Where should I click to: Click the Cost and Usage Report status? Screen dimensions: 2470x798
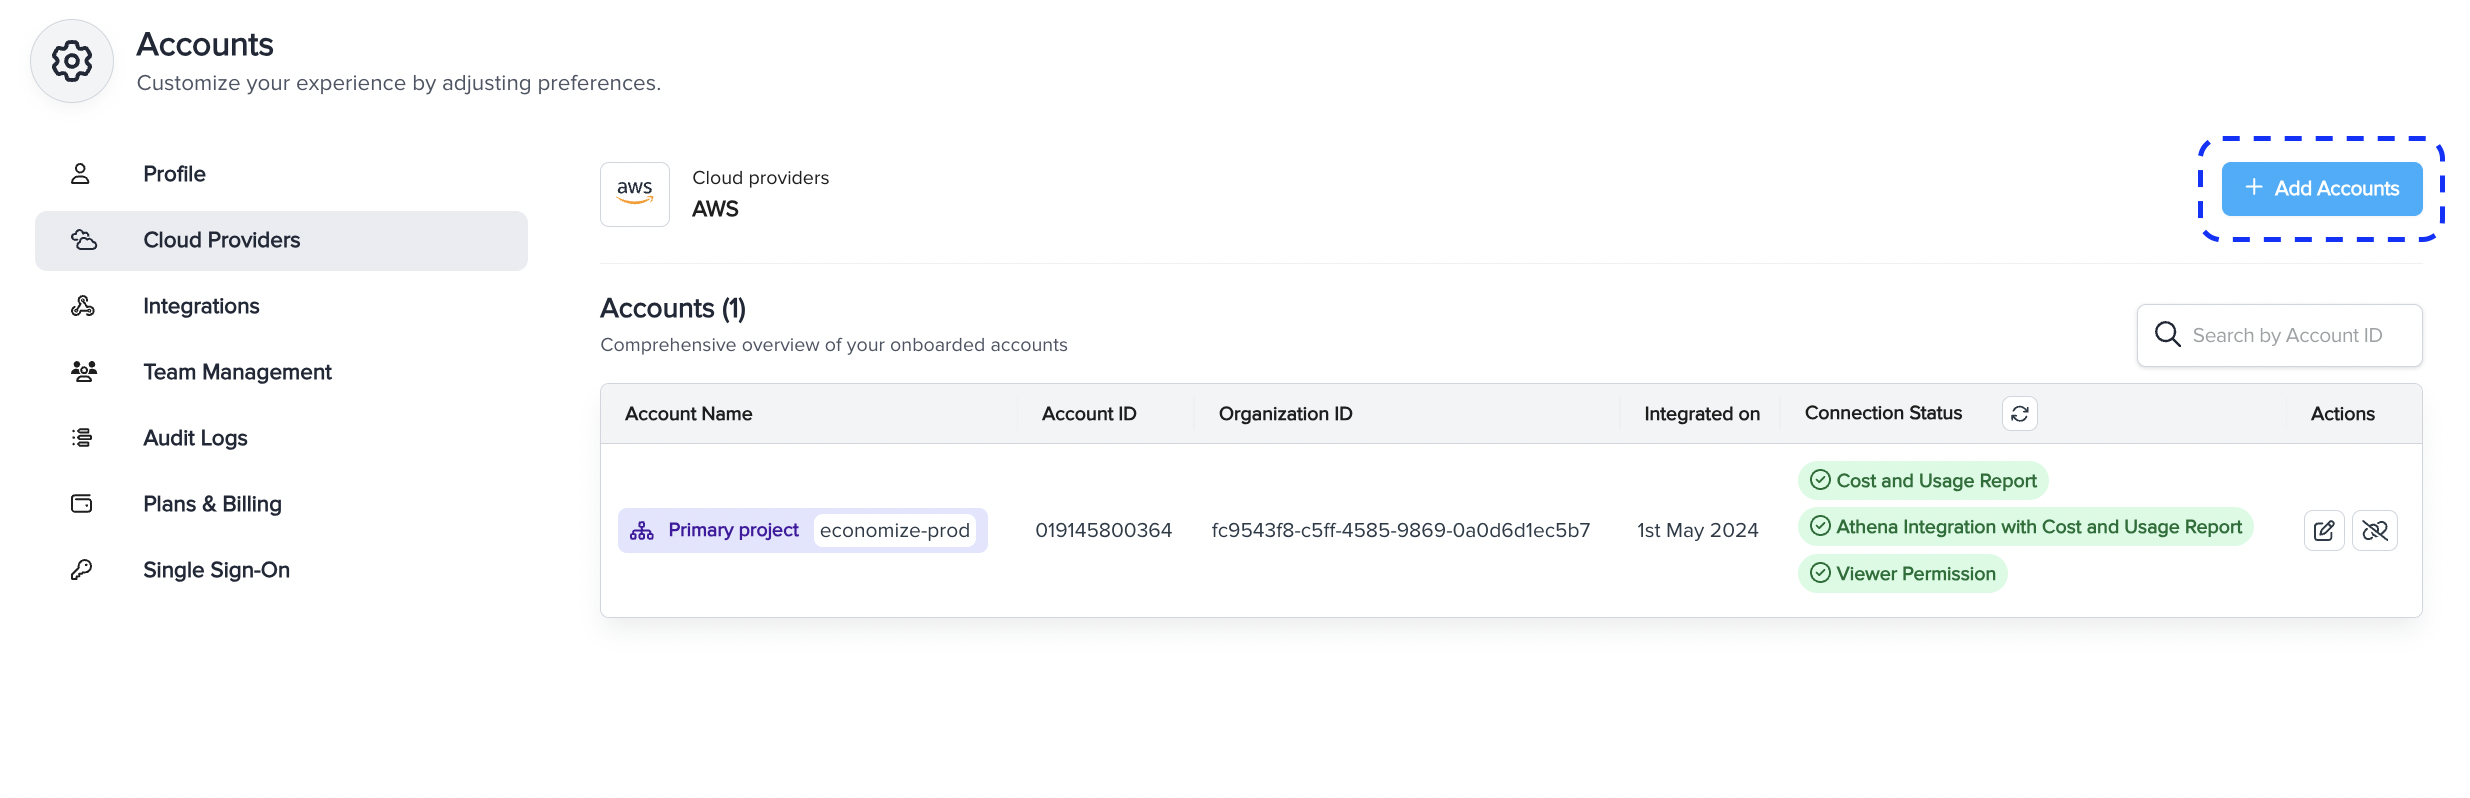(1923, 481)
